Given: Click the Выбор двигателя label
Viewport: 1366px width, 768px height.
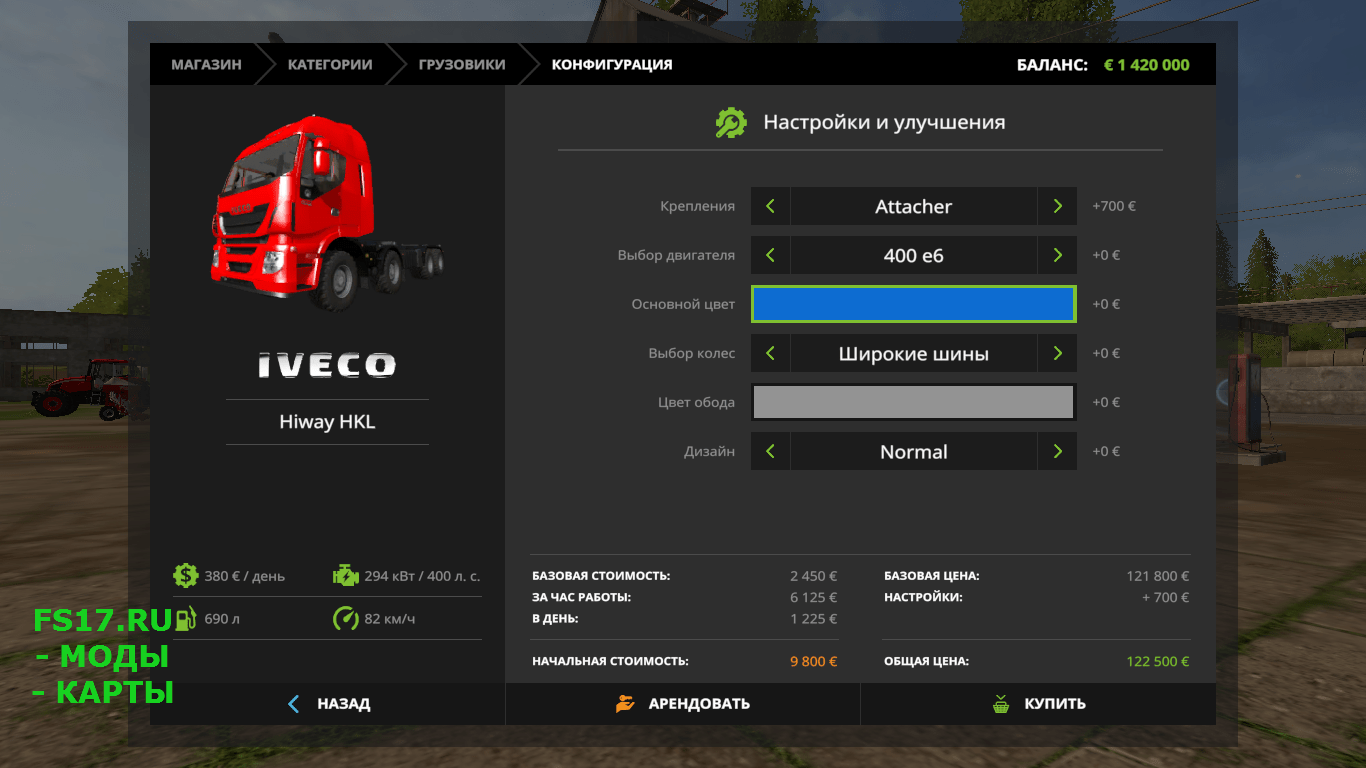Looking at the screenshot, I should click(676, 255).
